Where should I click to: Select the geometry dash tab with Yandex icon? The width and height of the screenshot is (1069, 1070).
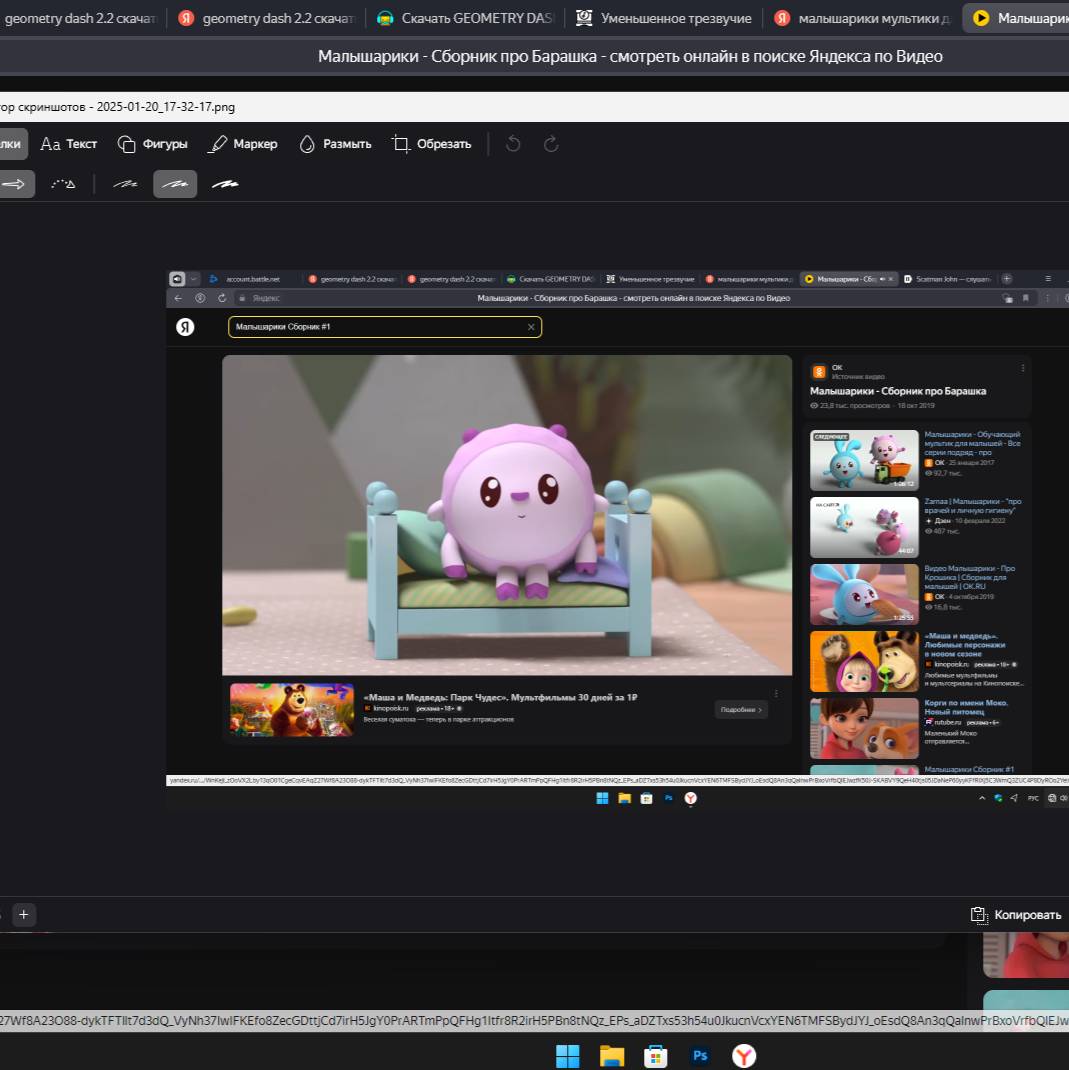point(266,18)
